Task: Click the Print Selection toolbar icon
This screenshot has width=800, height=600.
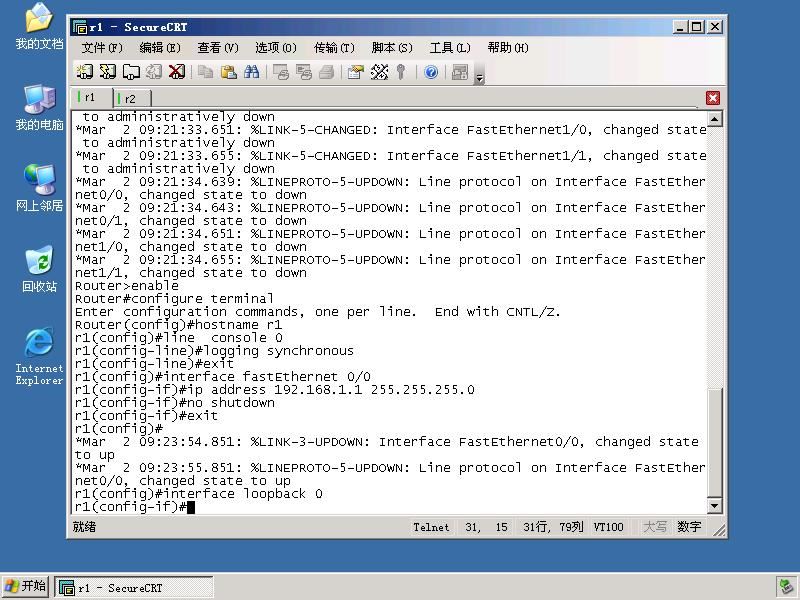Action: [x=304, y=72]
